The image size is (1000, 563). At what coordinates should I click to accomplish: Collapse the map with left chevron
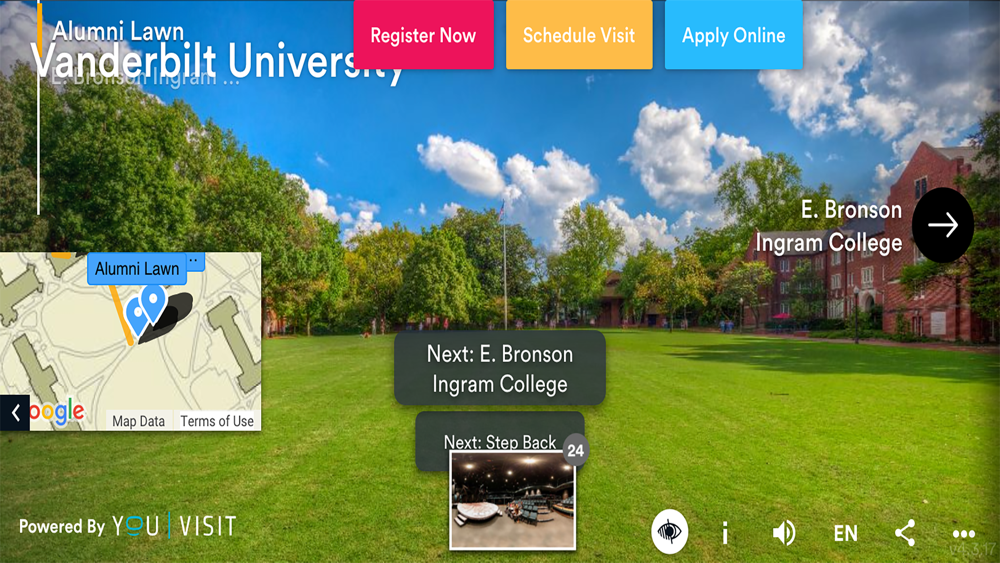(x=15, y=413)
